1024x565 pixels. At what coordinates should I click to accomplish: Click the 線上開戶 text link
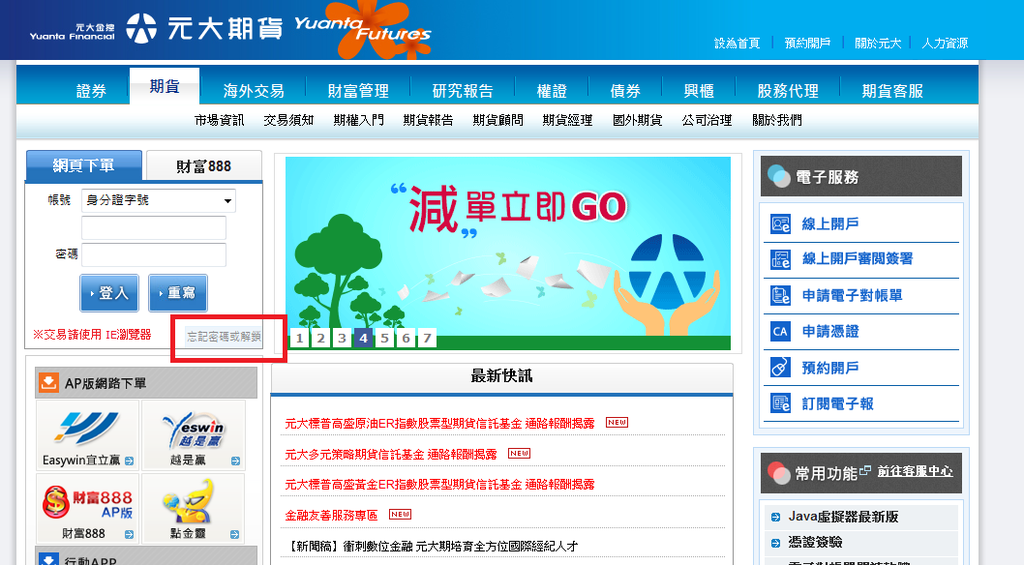tap(830, 224)
